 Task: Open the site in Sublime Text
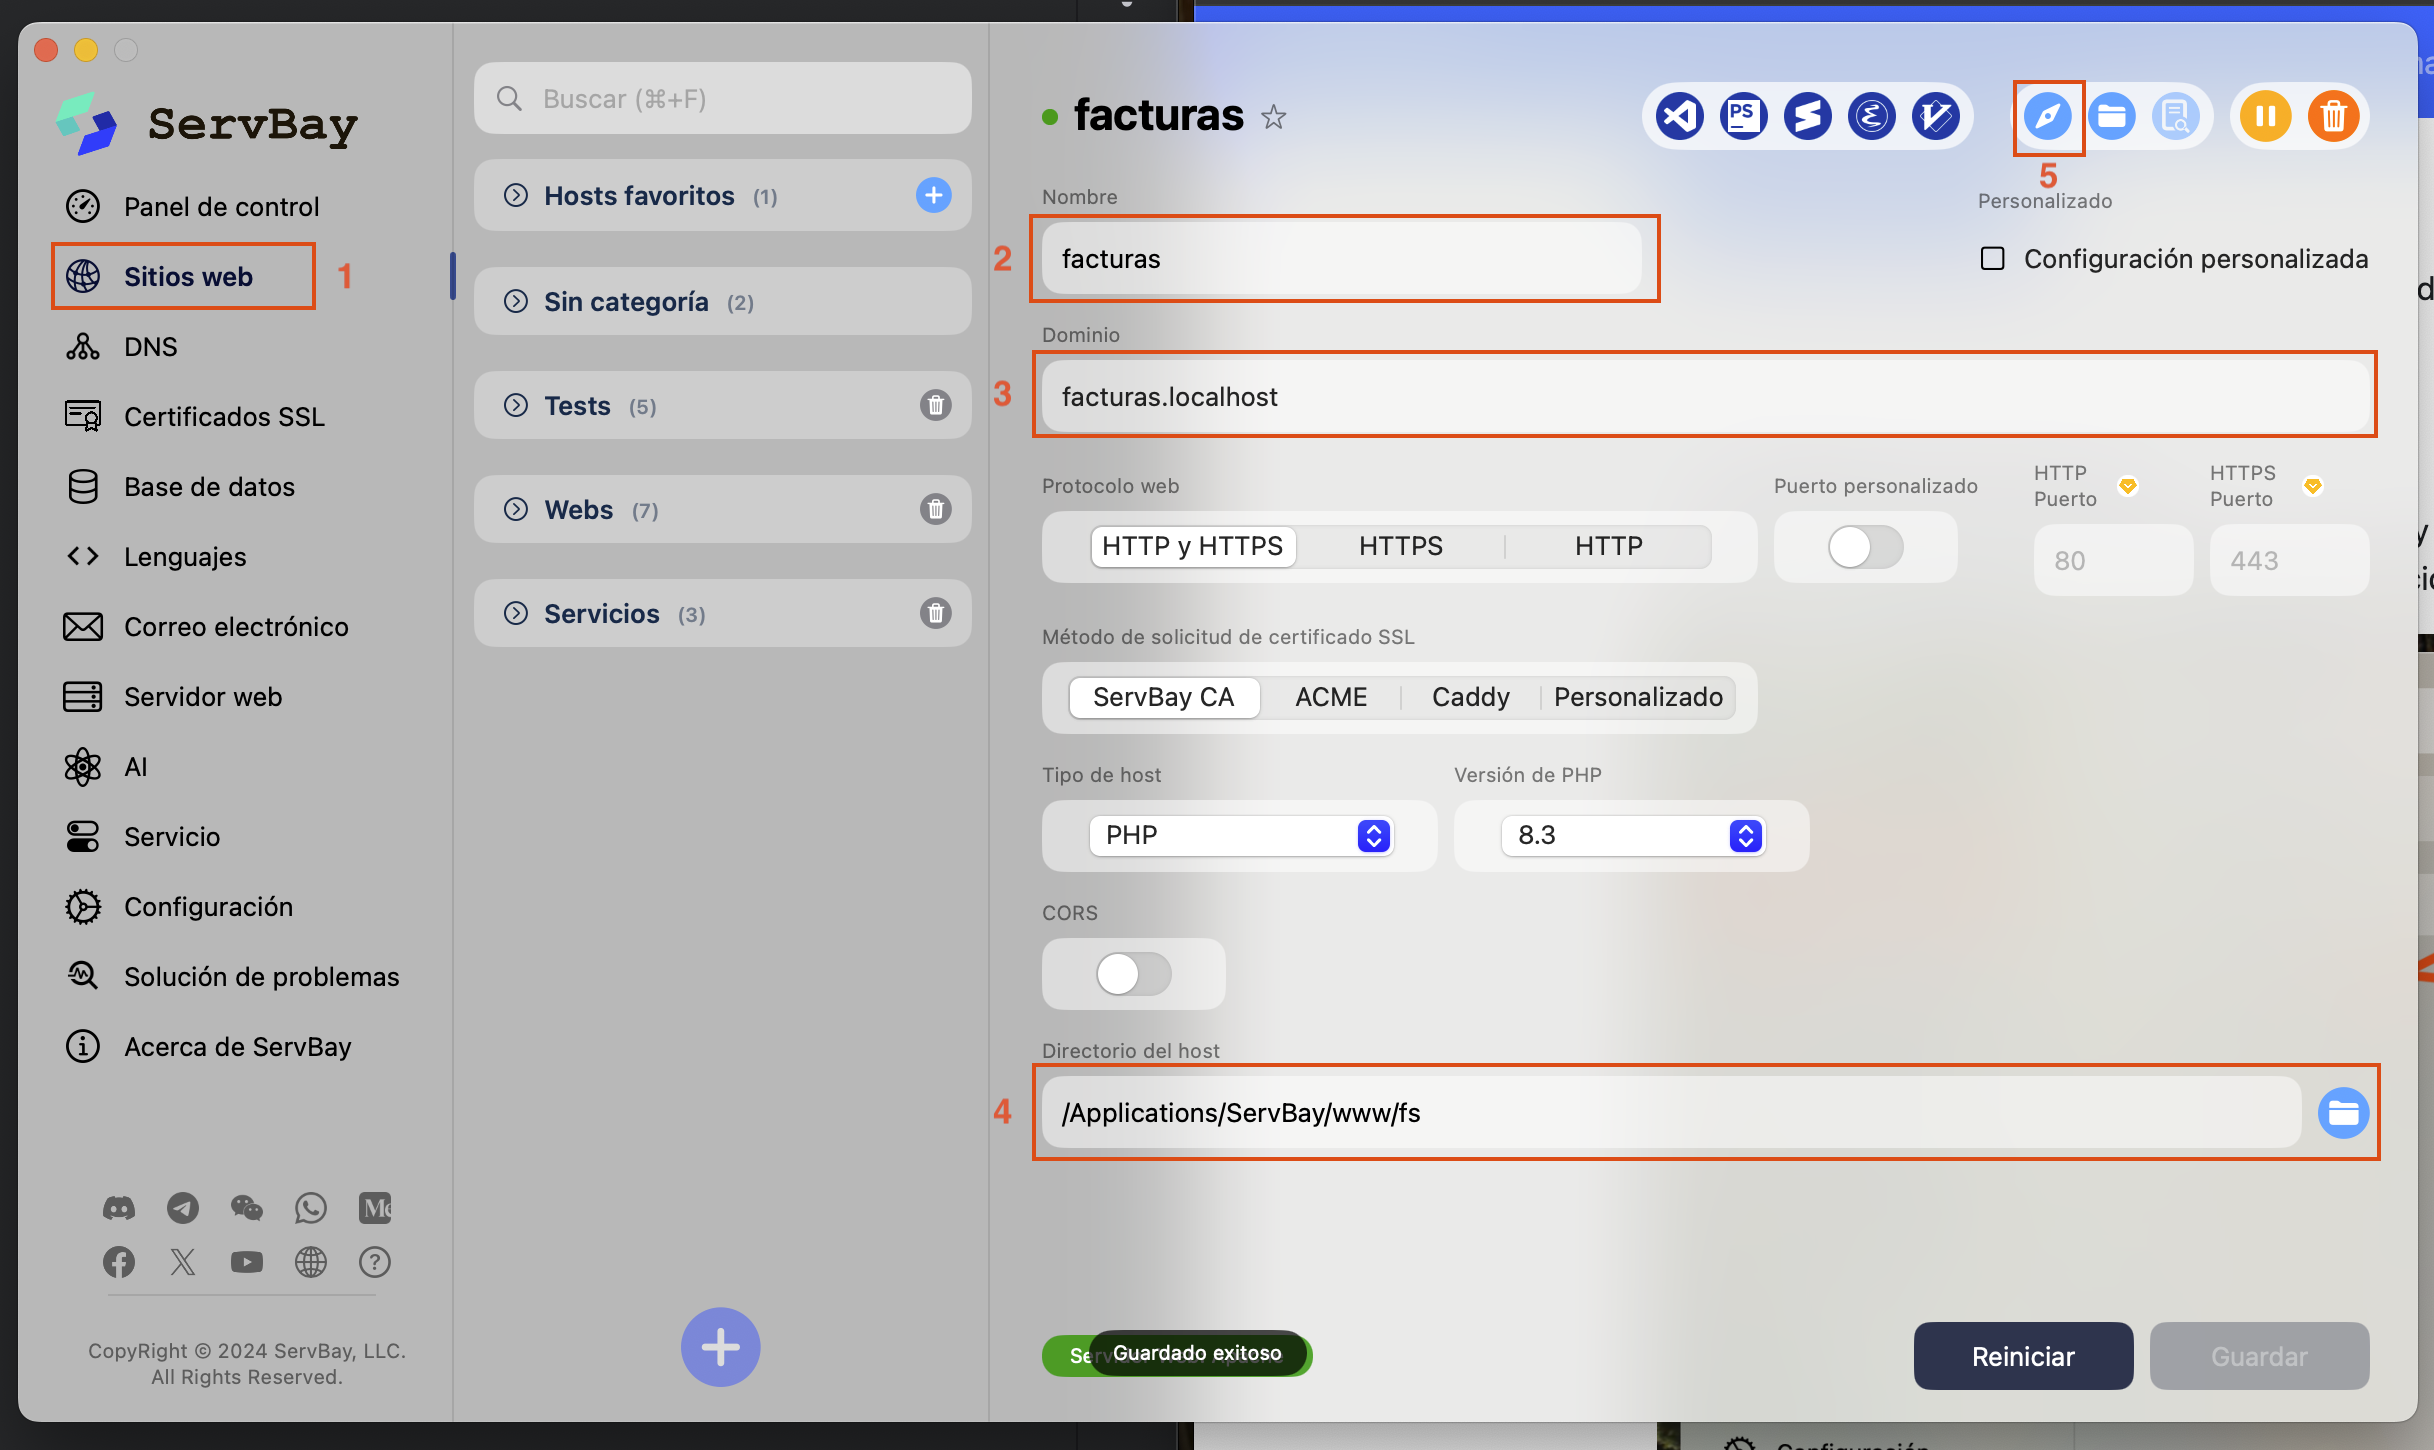click(1807, 117)
